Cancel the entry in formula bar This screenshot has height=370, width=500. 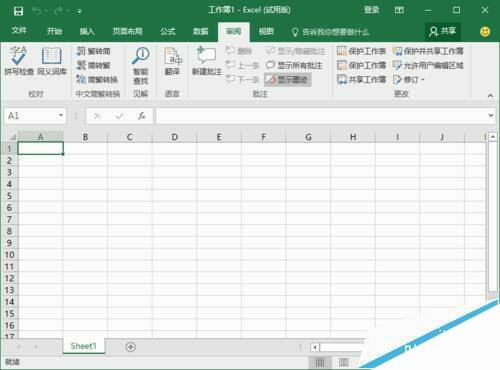(97, 116)
